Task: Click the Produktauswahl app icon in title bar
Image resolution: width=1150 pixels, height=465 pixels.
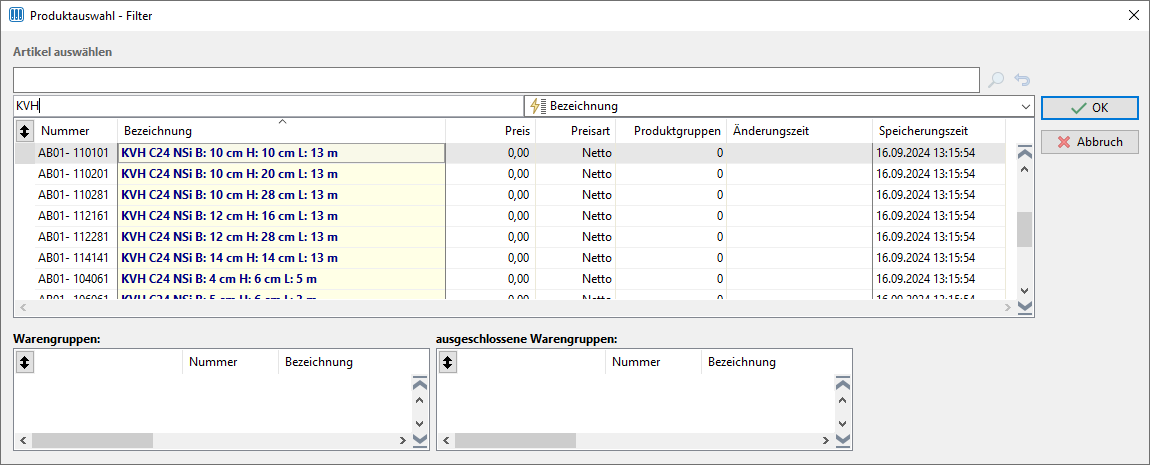Action: tap(15, 15)
